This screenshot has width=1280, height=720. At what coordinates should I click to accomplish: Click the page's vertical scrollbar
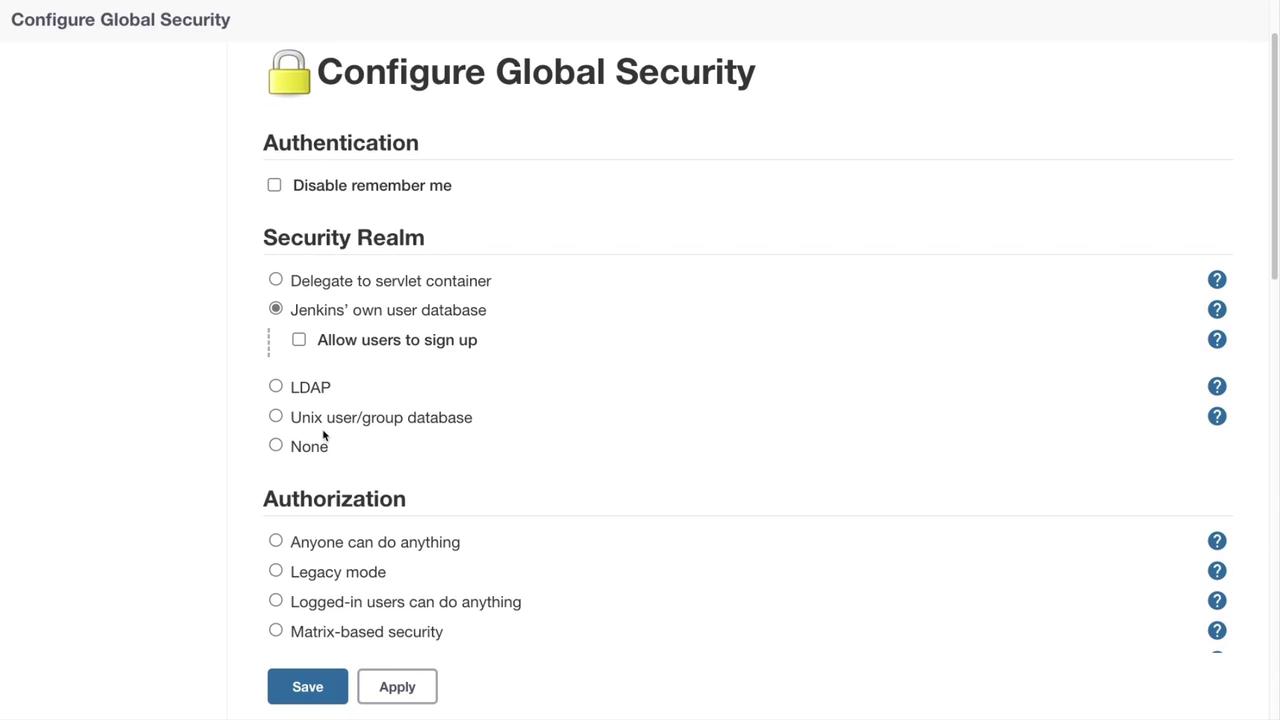1274,160
